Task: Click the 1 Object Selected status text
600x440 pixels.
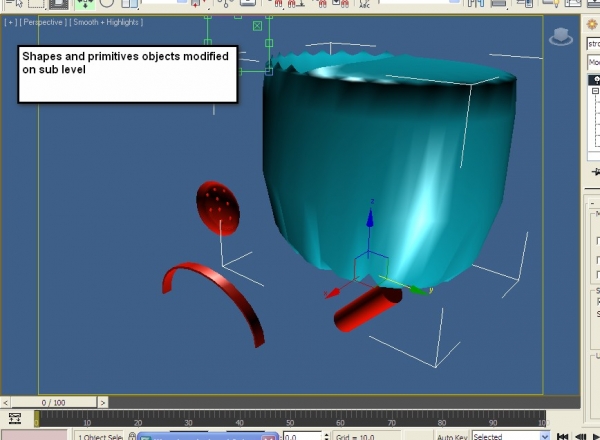Action: pos(100,436)
